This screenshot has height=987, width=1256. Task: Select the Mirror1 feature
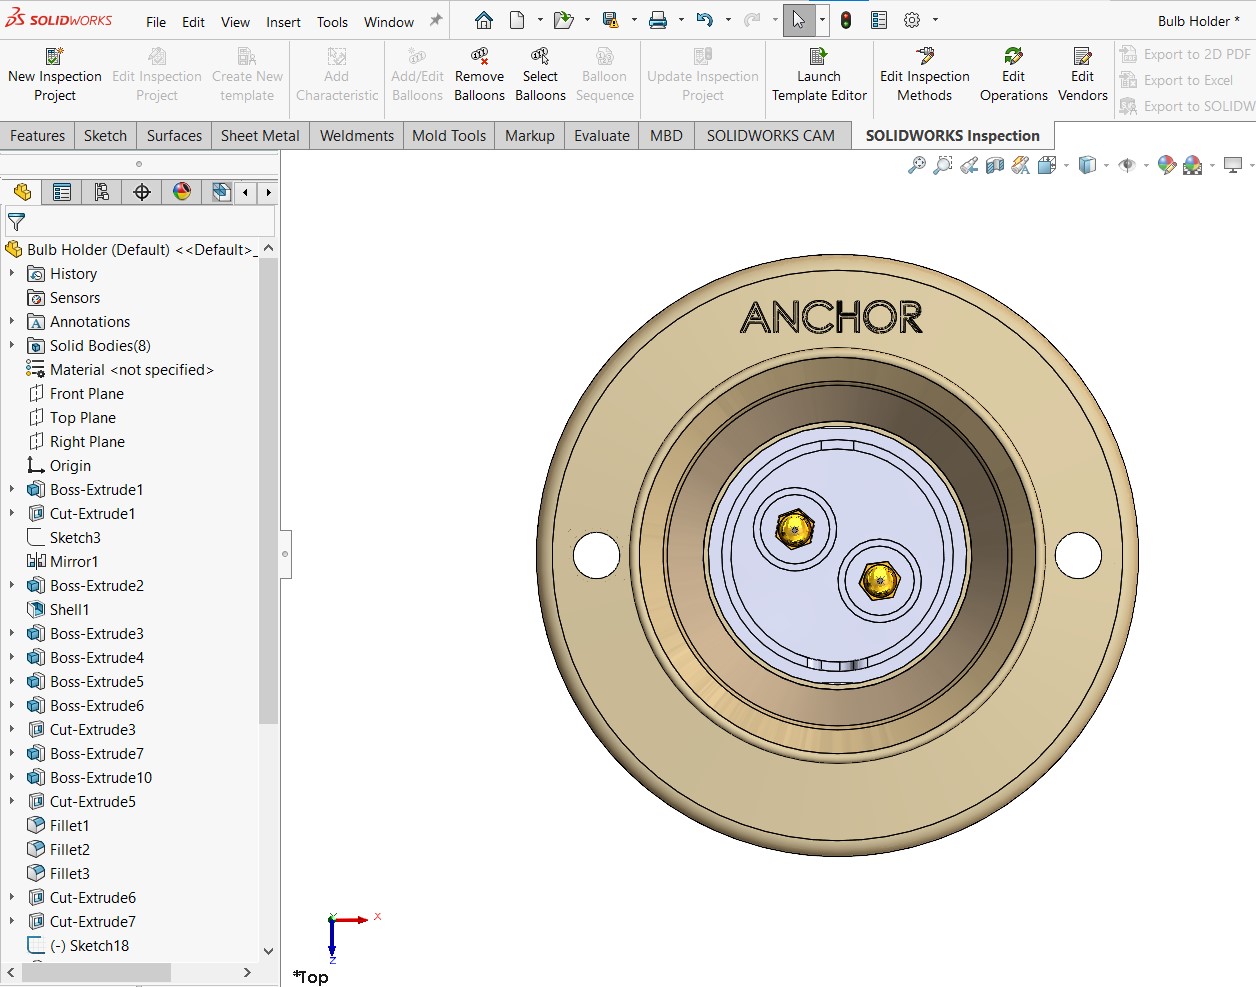click(x=74, y=561)
